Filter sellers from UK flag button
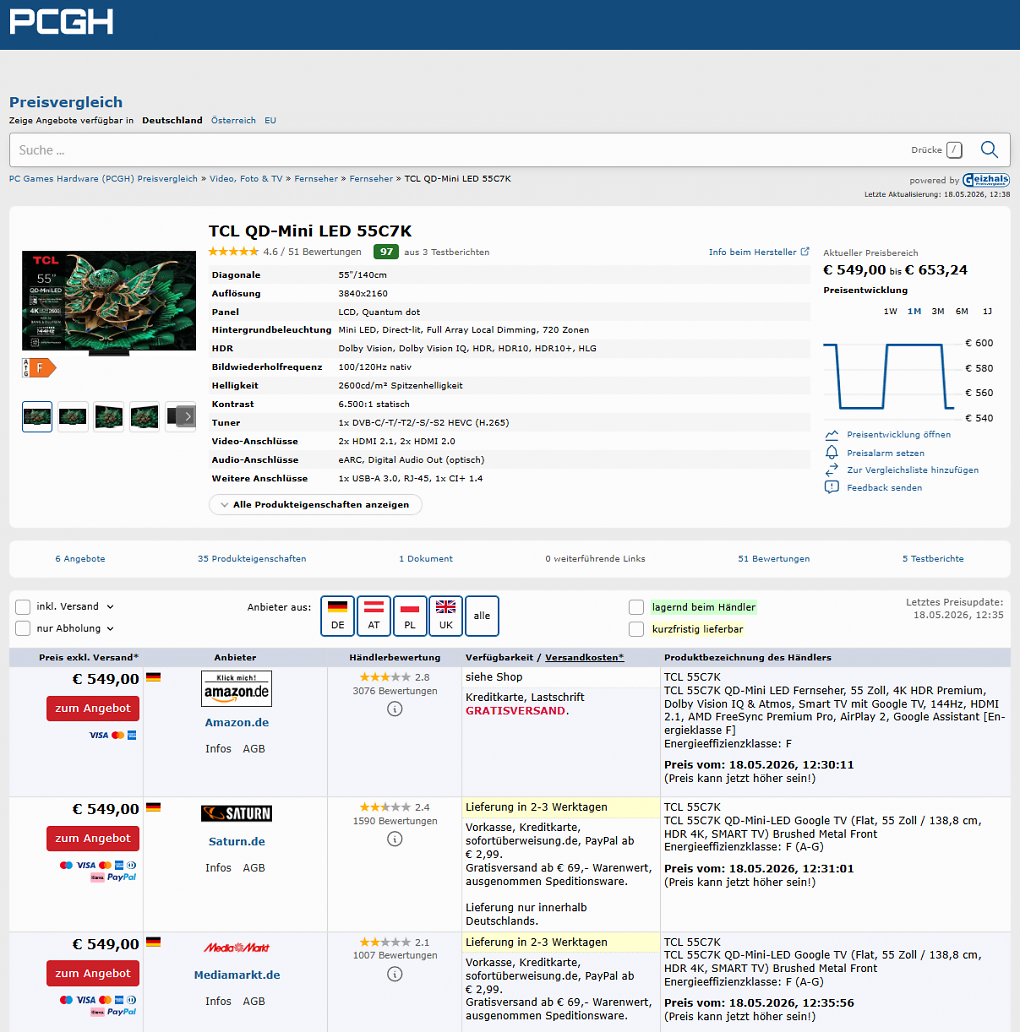Viewport: 1020px width, 1032px height. tap(446, 616)
